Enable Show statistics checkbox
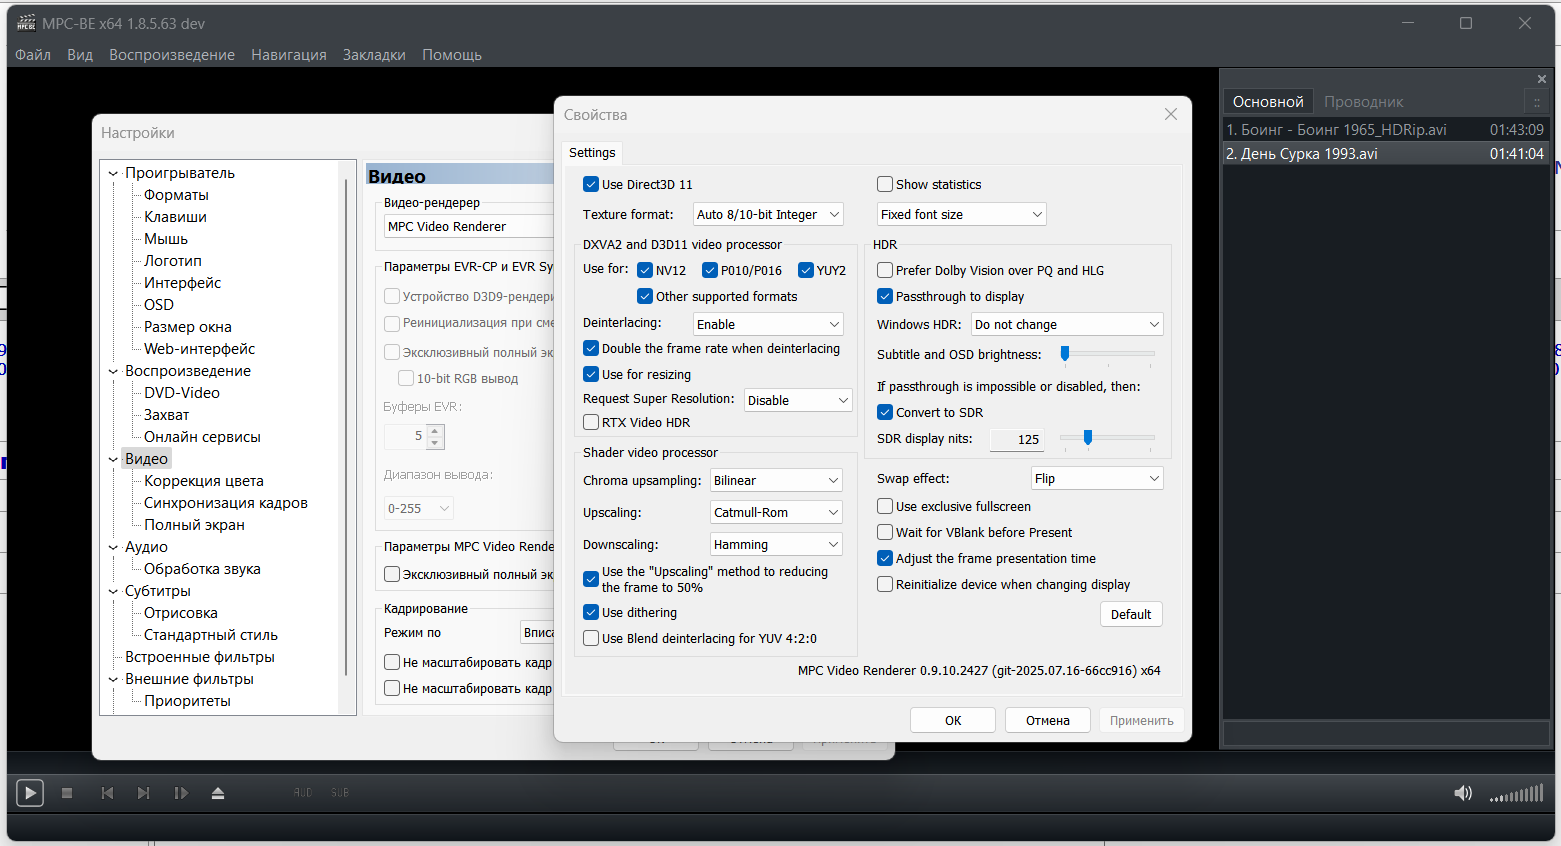The width and height of the screenshot is (1561, 846). pos(885,184)
